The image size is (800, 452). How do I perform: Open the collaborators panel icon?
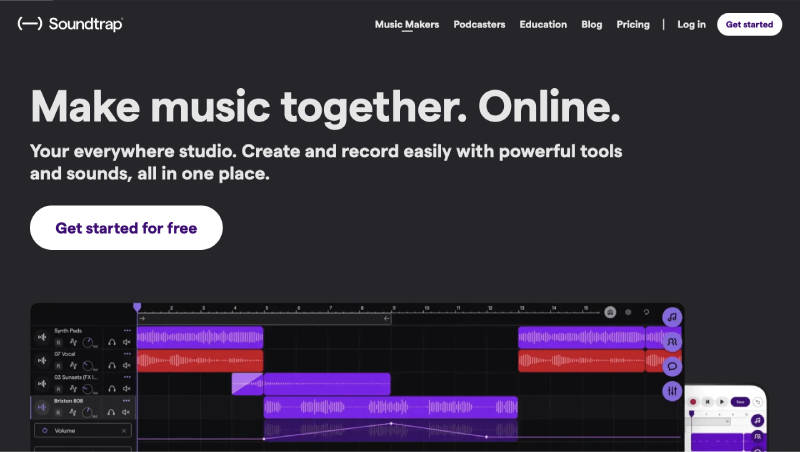coord(673,342)
